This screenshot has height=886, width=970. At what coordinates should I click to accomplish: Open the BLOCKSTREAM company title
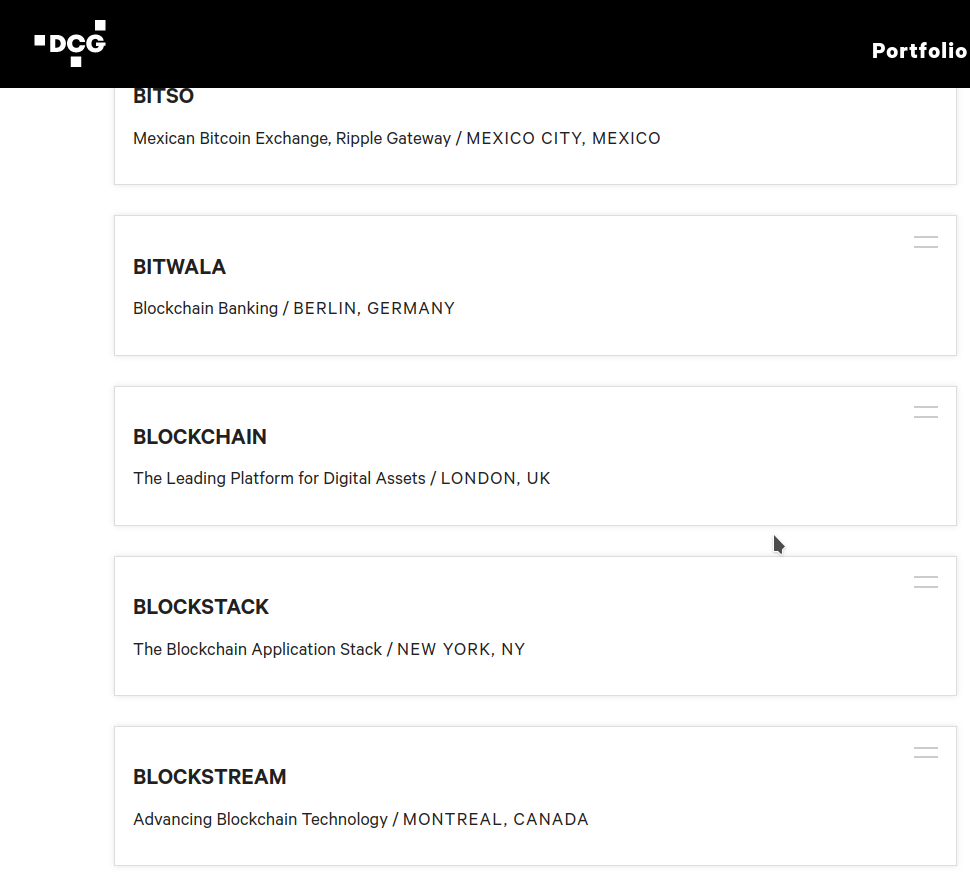pos(210,777)
